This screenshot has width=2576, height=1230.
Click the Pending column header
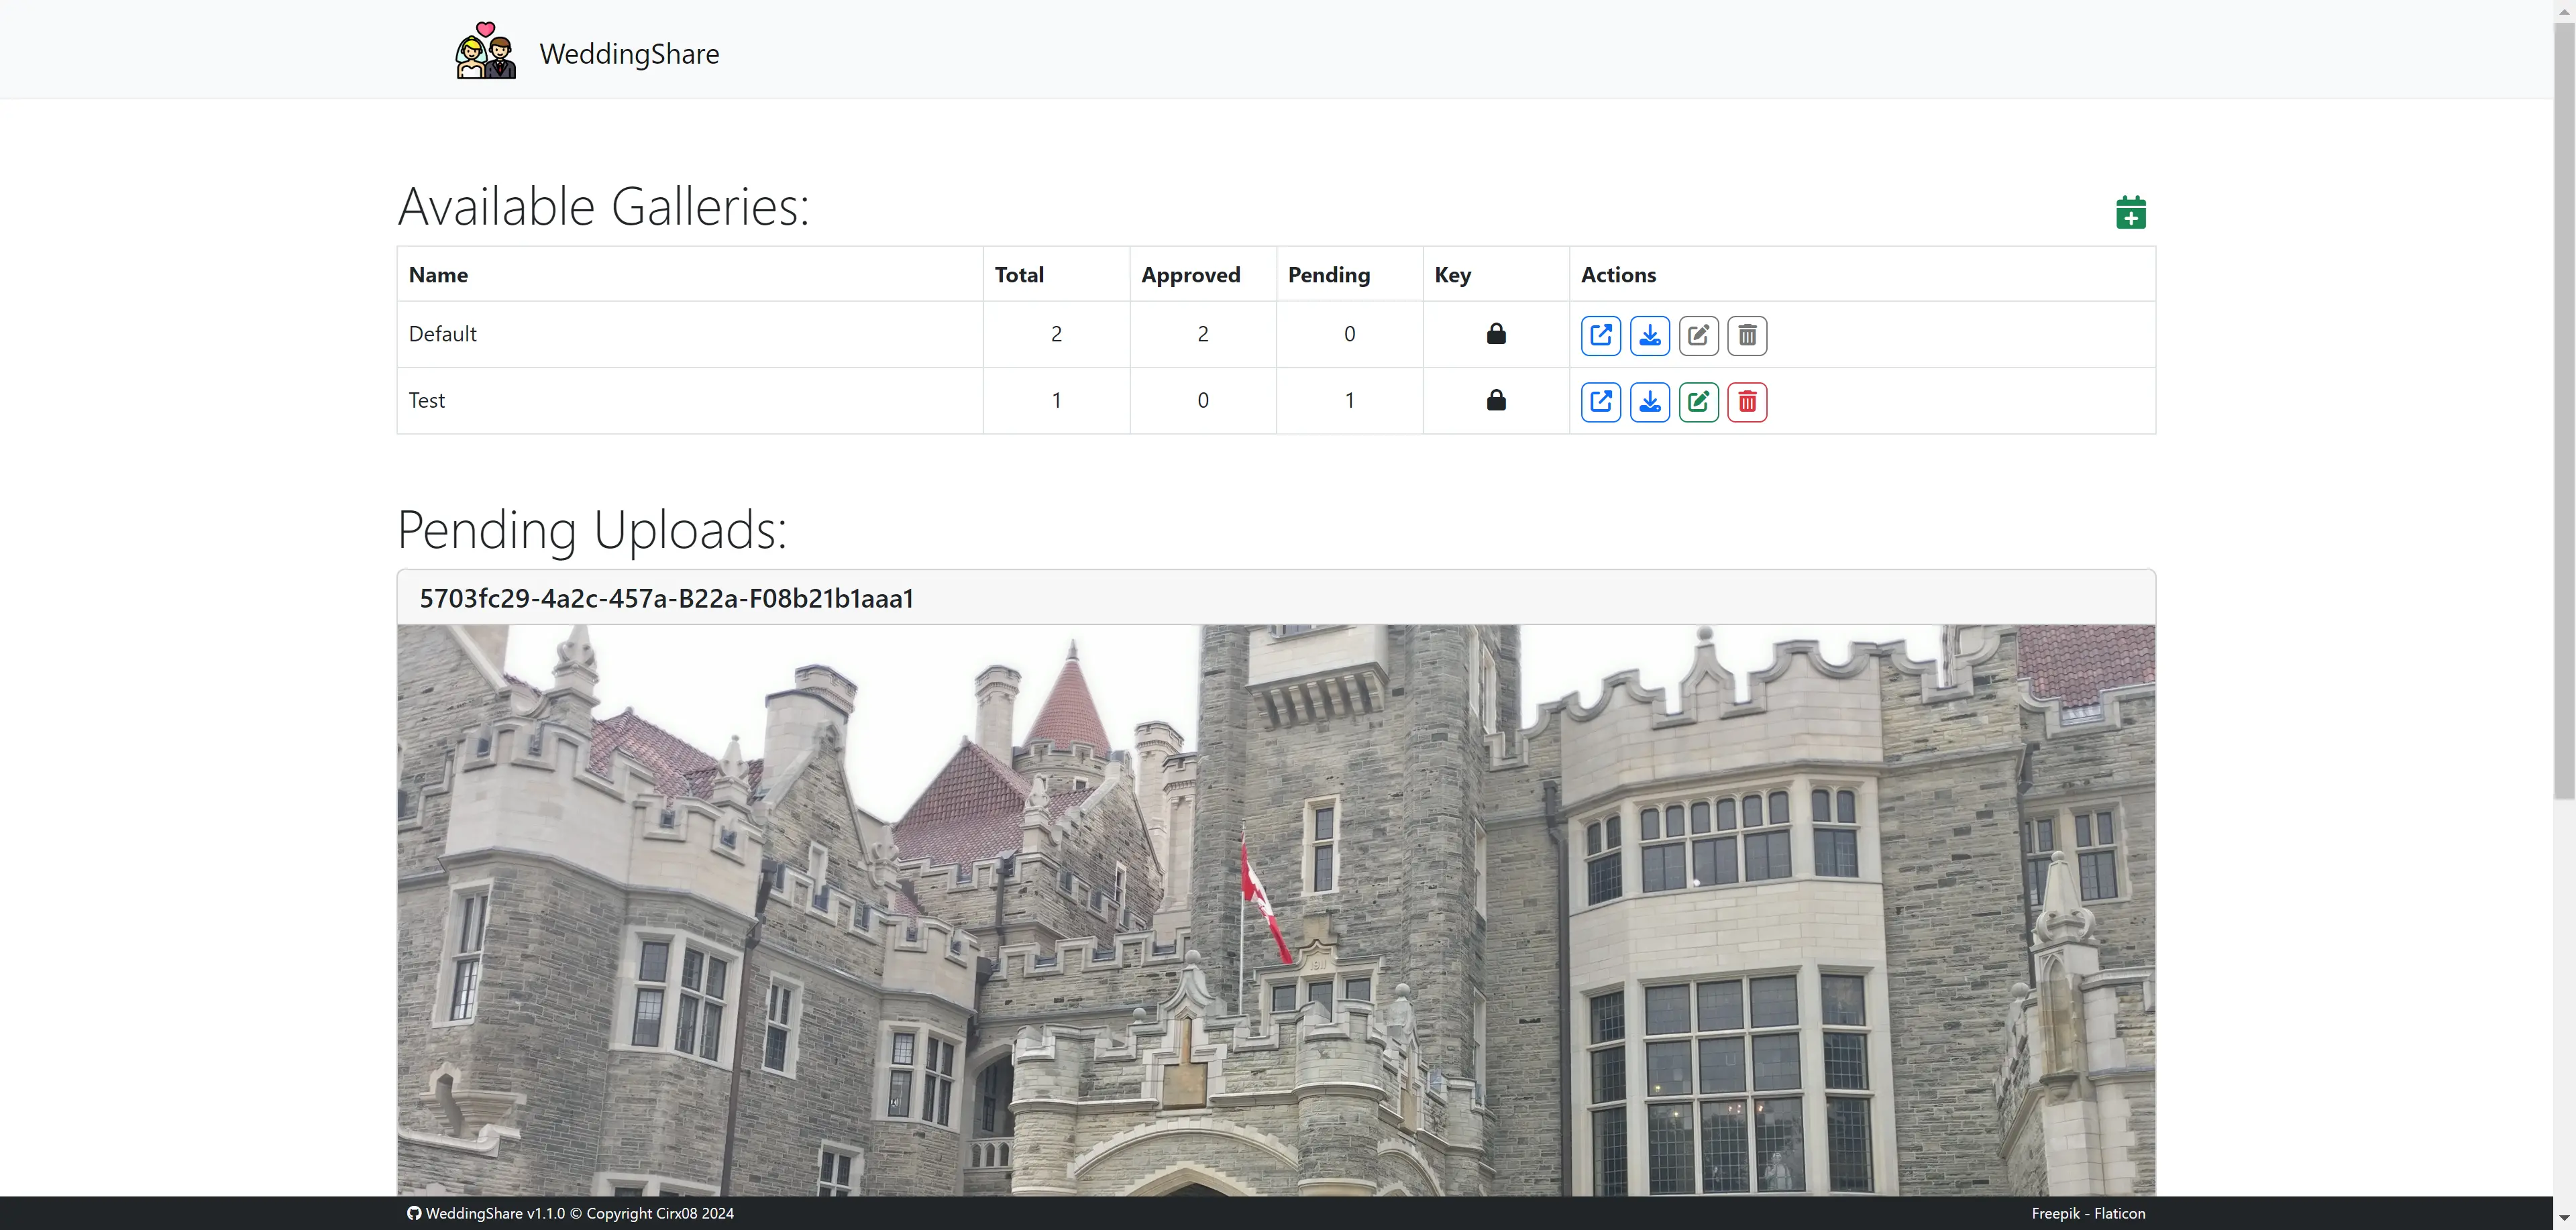click(x=1328, y=275)
